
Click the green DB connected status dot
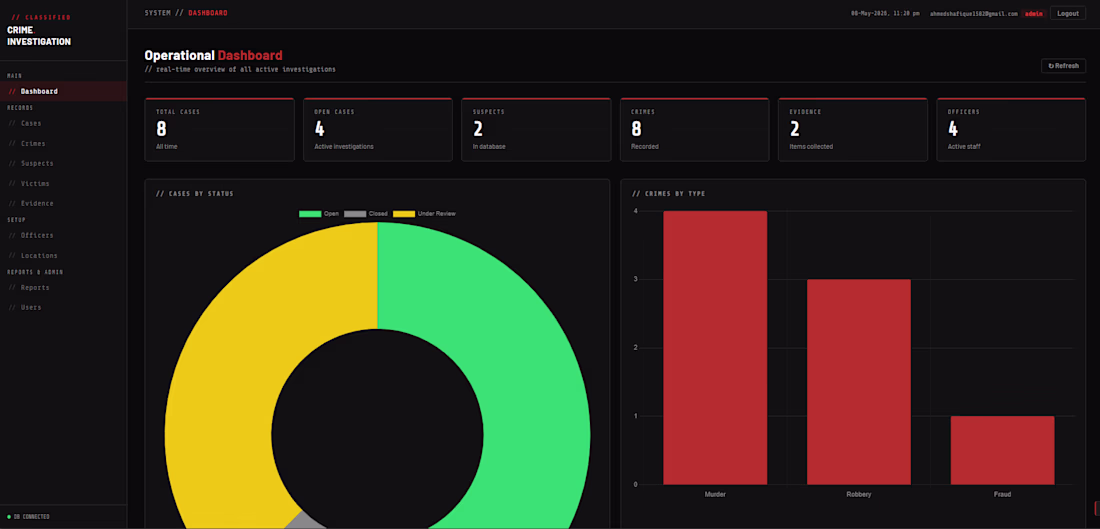coord(8,517)
